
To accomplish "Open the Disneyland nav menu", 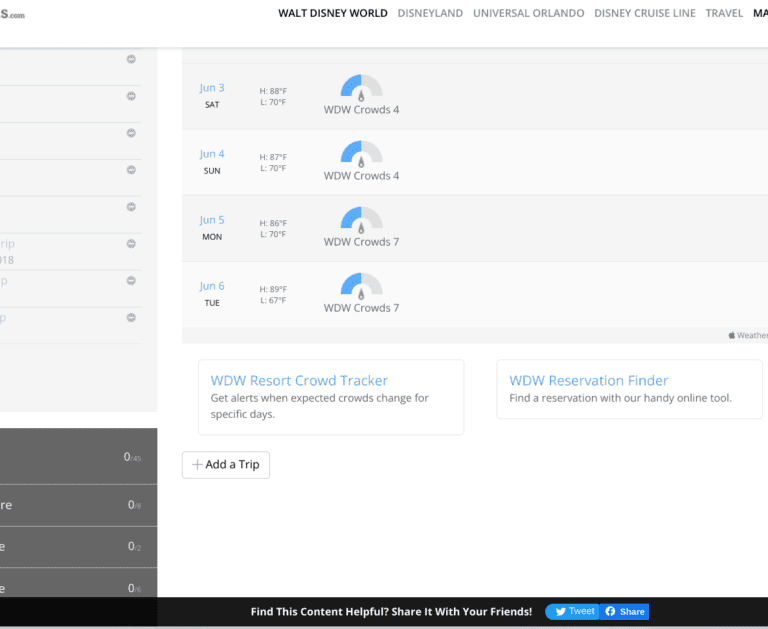I will pos(430,13).
